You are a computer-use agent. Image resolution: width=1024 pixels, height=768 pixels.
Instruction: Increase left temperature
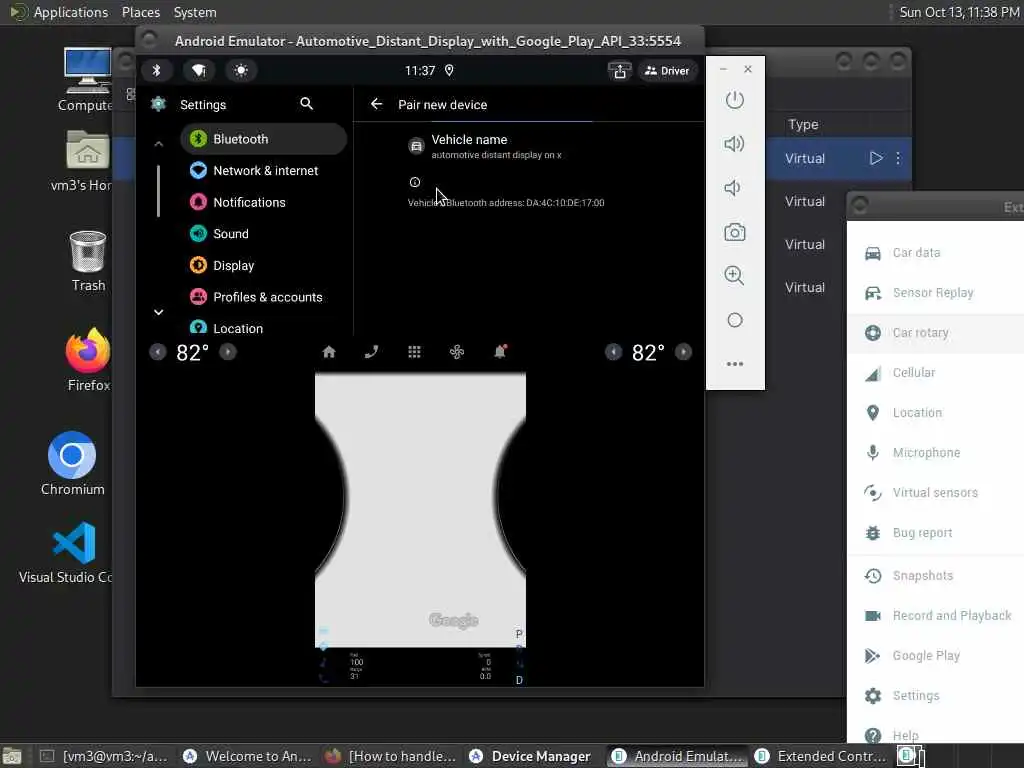tap(227, 352)
